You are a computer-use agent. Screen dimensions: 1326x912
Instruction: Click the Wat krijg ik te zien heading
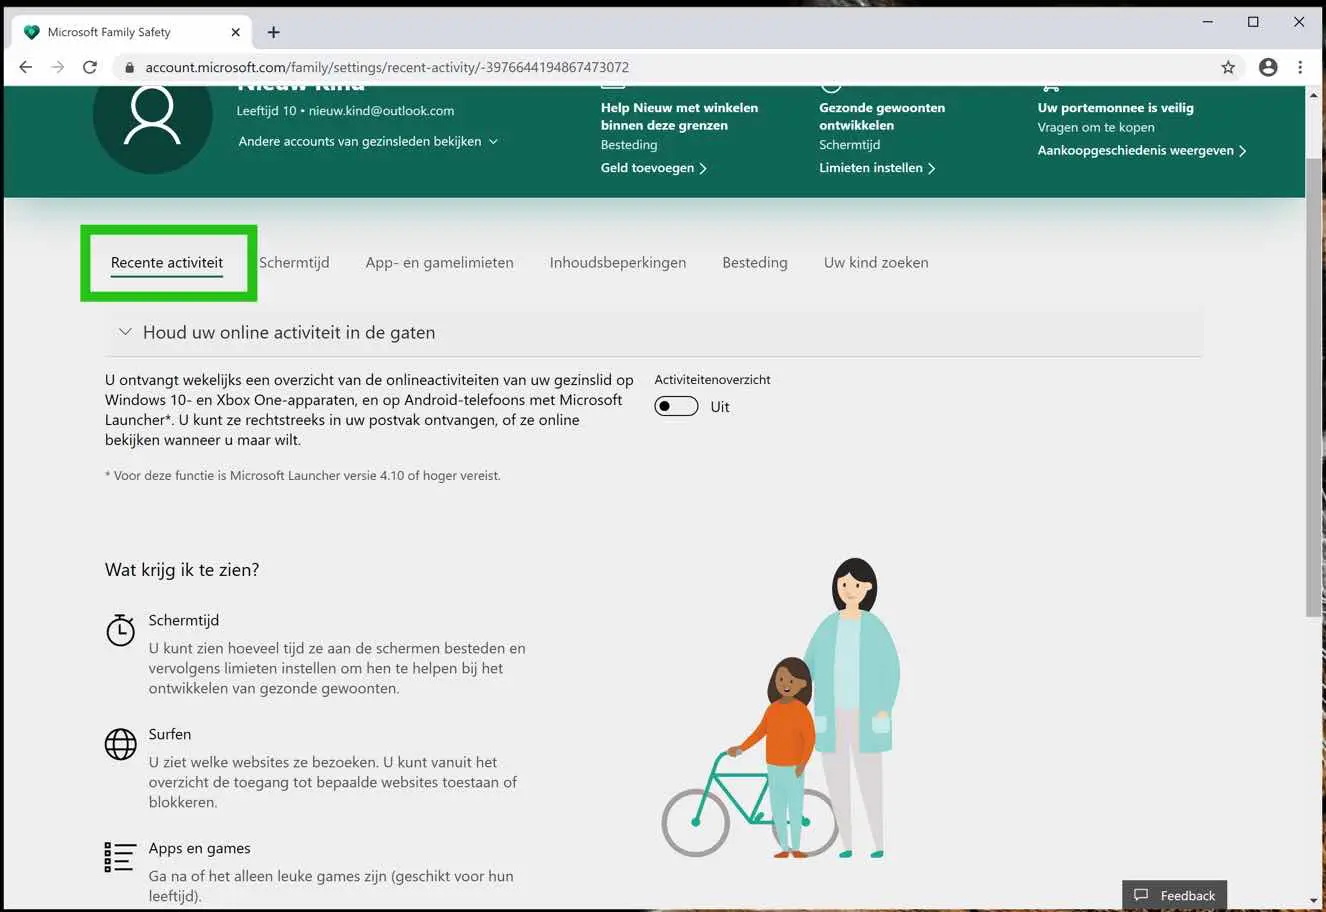point(182,570)
